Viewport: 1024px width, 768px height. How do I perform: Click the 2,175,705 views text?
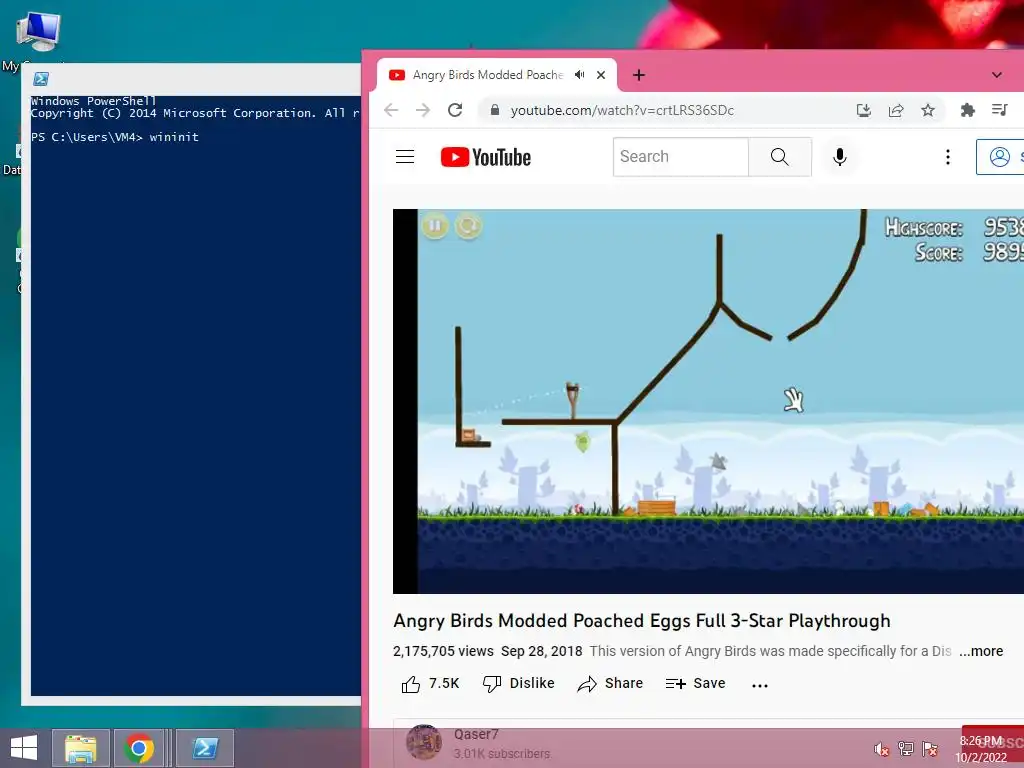click(443, 651)
